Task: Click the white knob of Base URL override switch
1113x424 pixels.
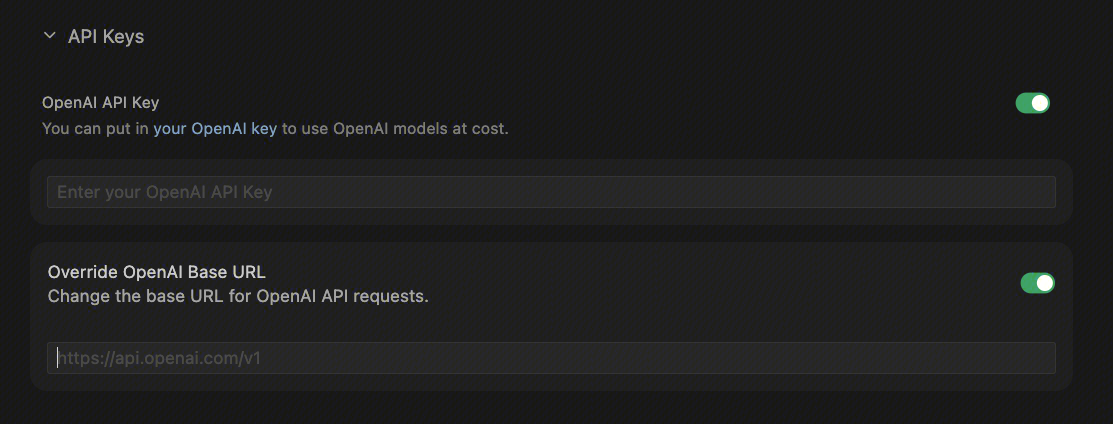Action: [x=1045, y=284]
